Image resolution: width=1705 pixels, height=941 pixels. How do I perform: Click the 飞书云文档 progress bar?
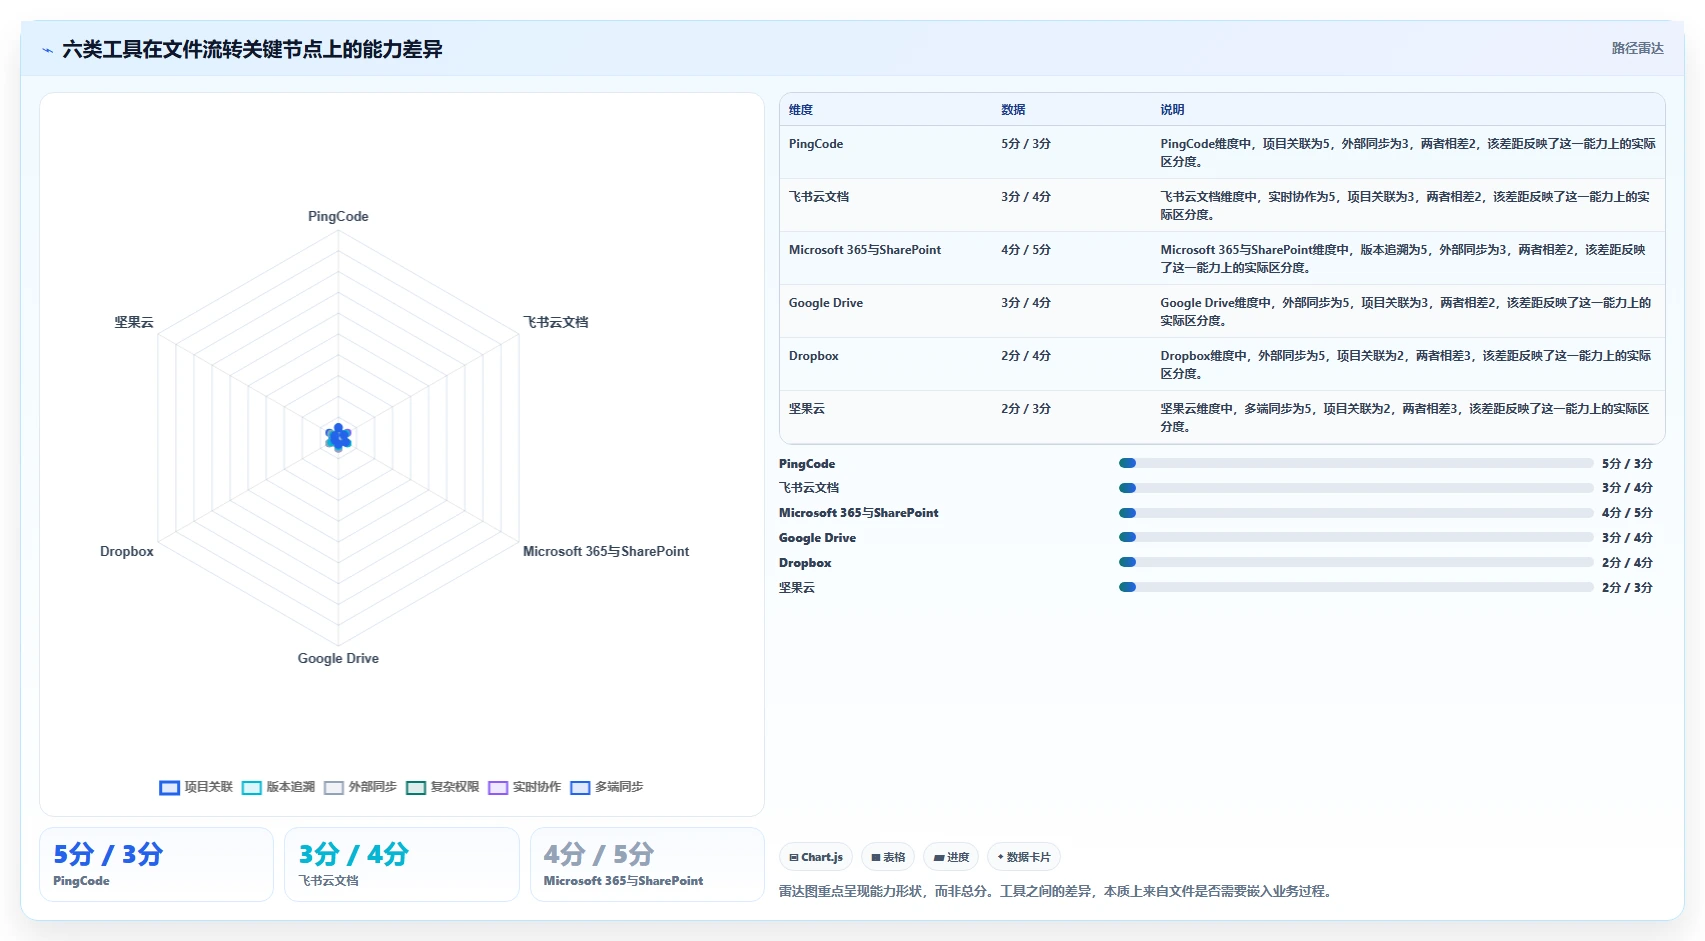pyautogui.click(x=1356, y=488)
